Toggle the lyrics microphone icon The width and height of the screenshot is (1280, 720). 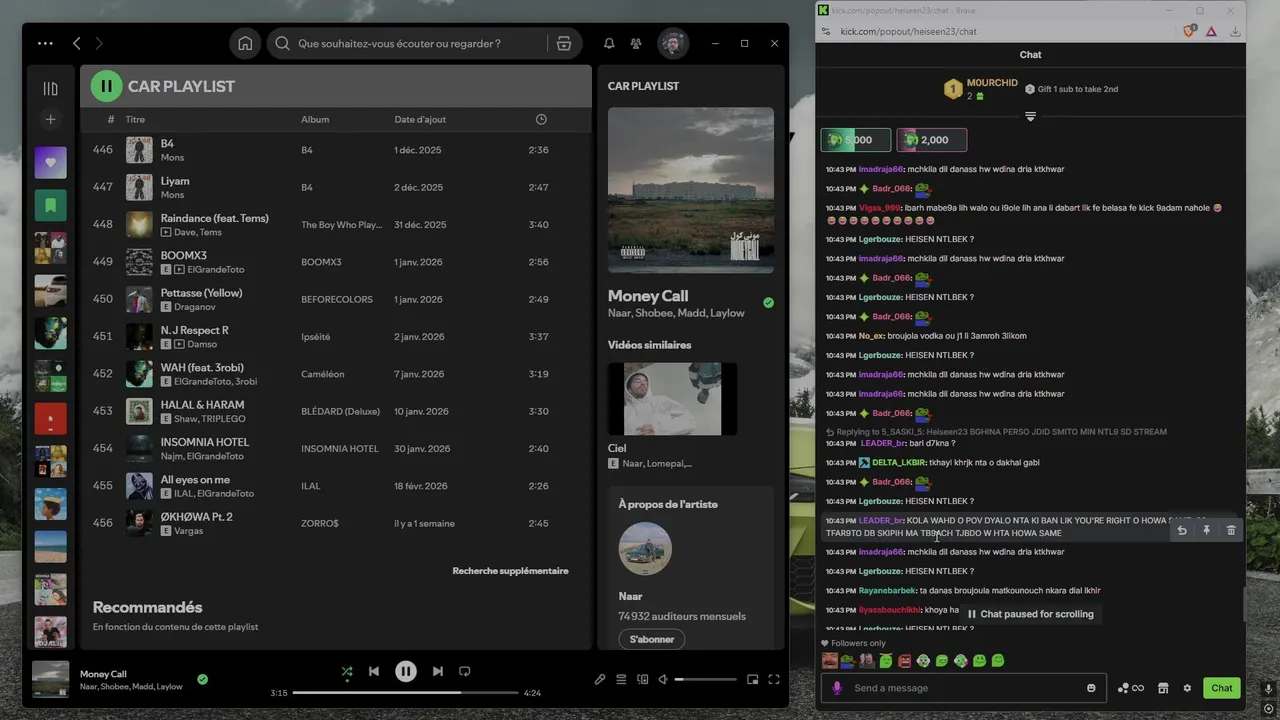(x=600, y=680)
